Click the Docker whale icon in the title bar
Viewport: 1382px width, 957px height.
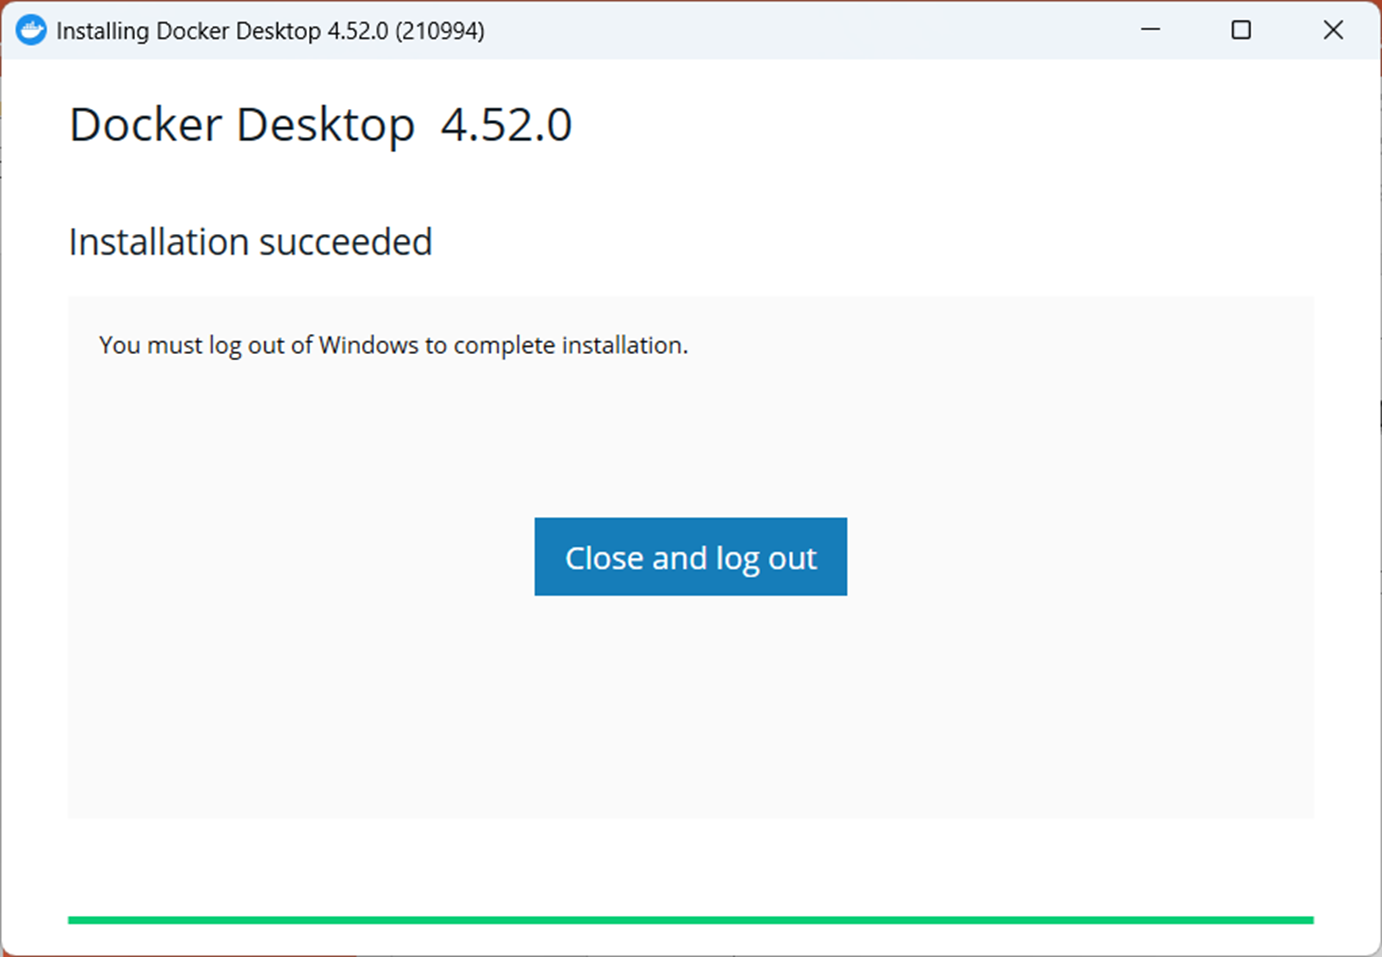click(x=31, y=30)
